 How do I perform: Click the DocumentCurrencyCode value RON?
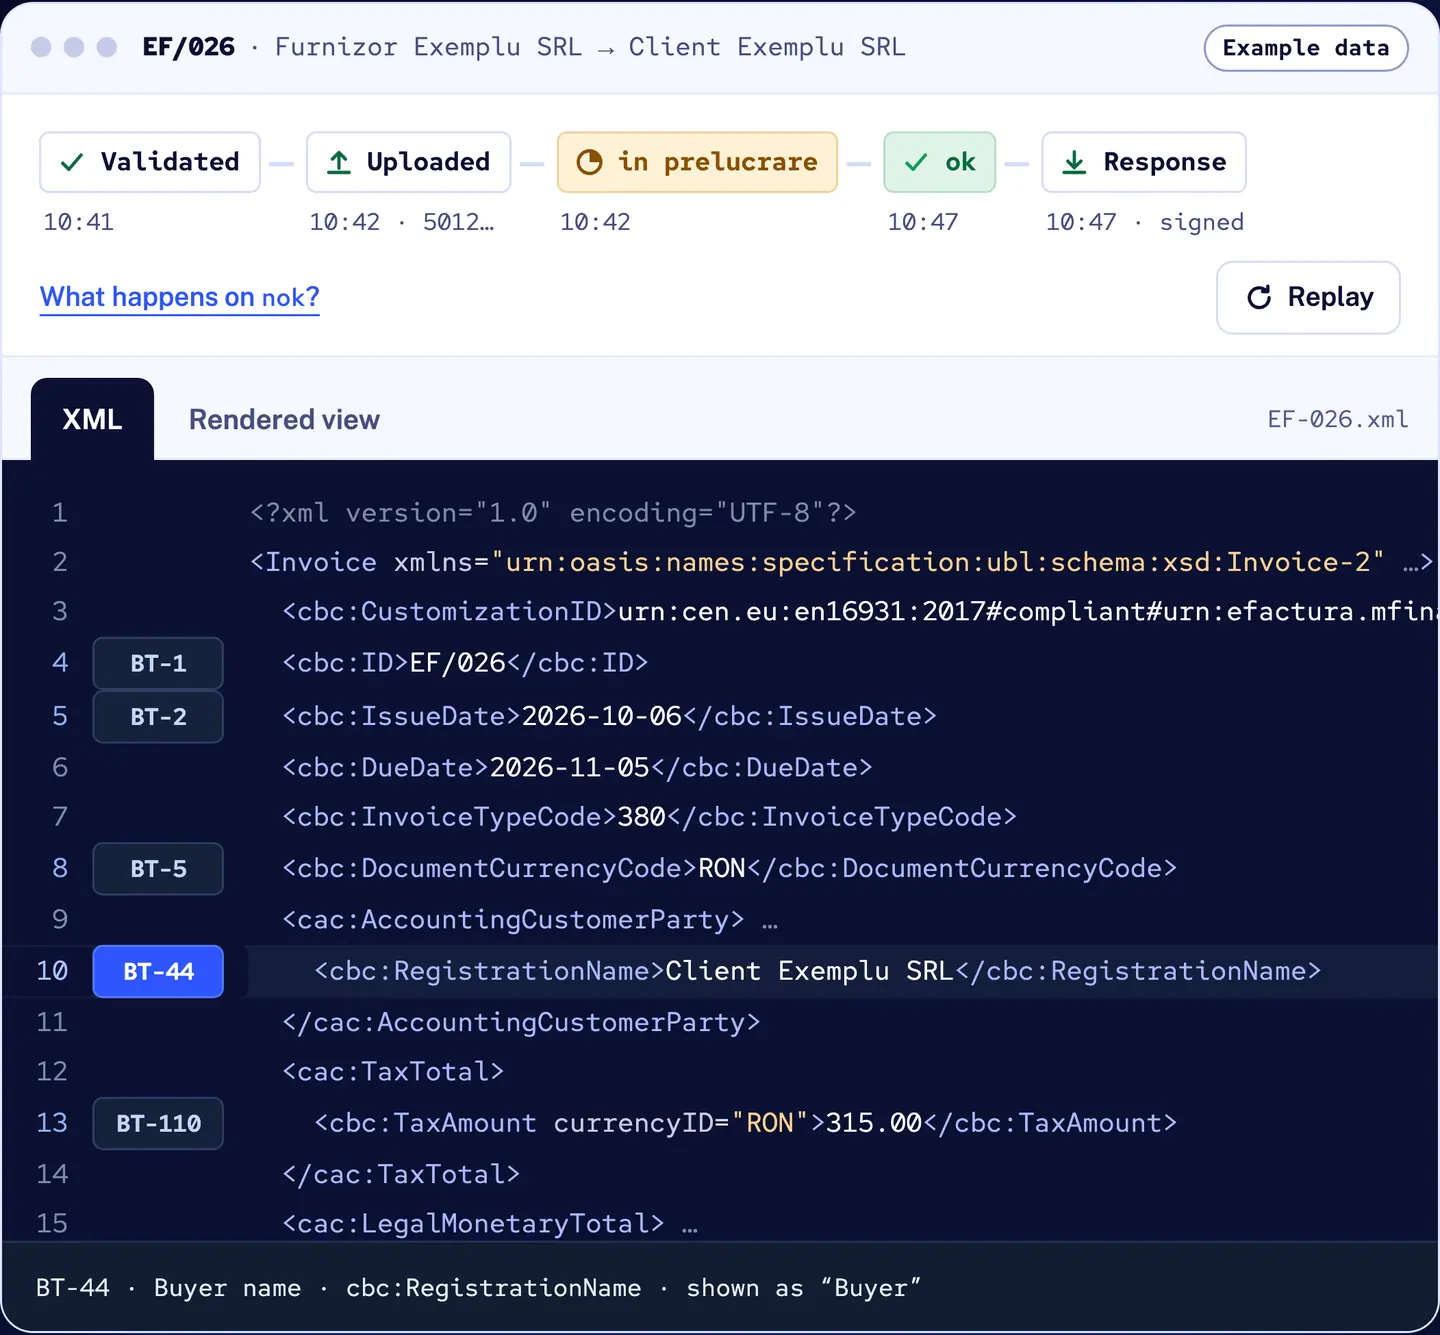(x=722, y=868)
